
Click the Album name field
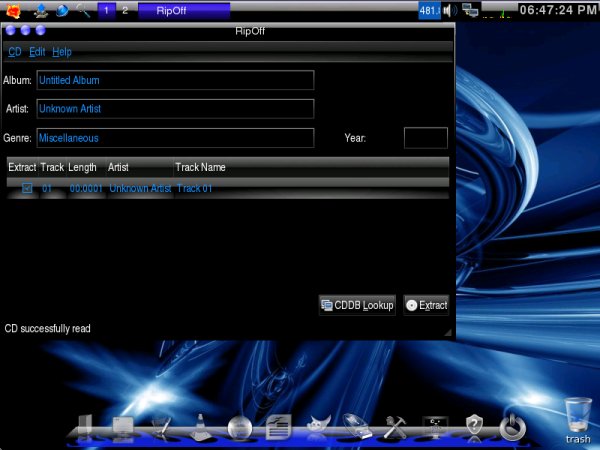tap(175, 80)
